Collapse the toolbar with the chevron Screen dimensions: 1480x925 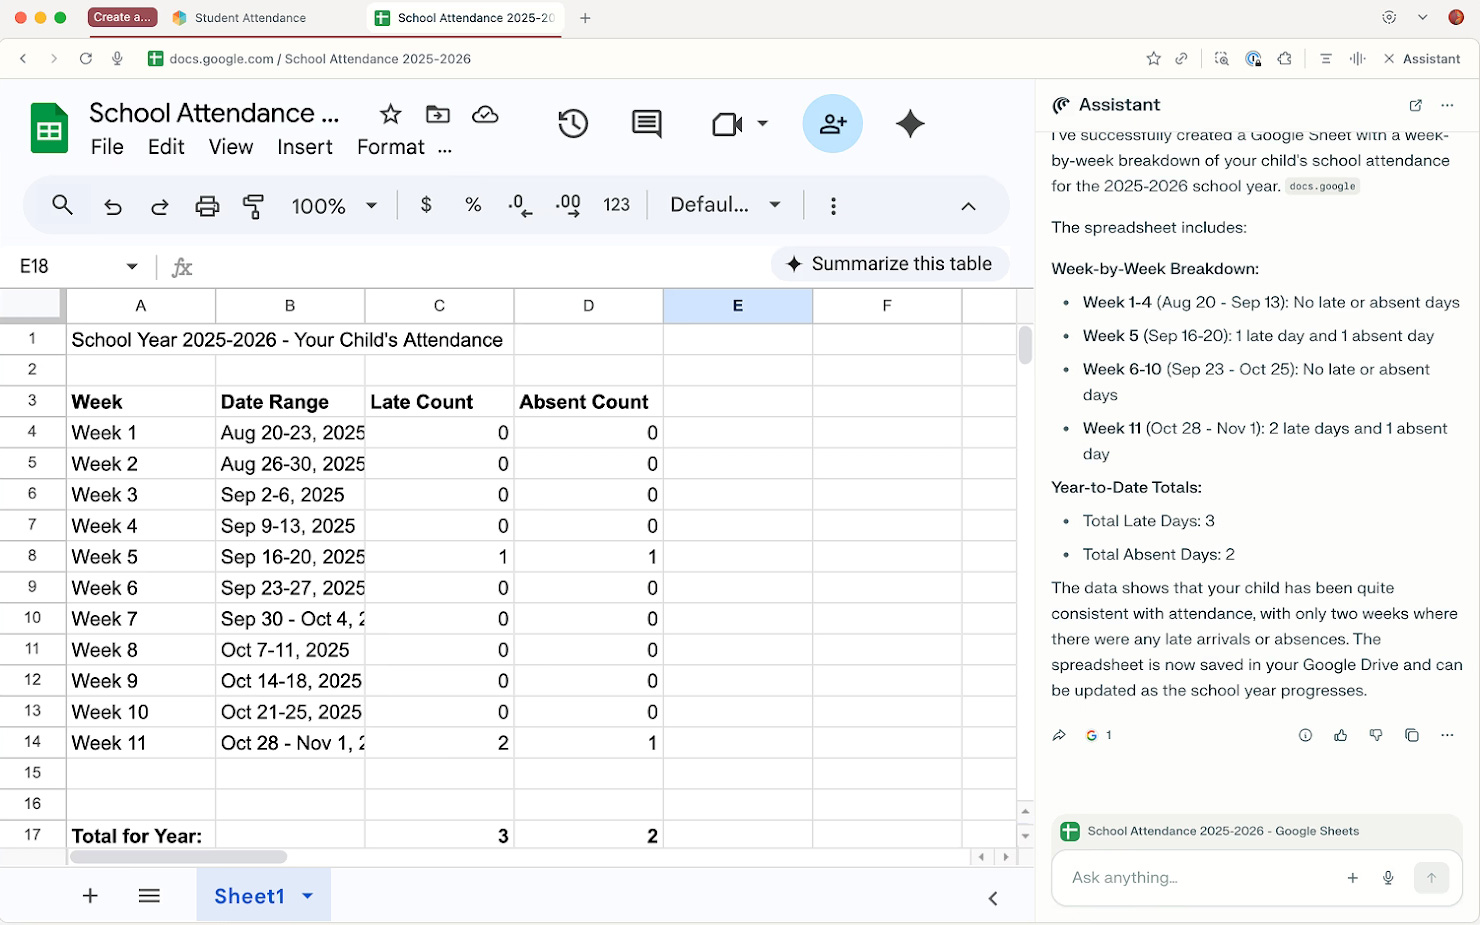(x=968, y=206)
